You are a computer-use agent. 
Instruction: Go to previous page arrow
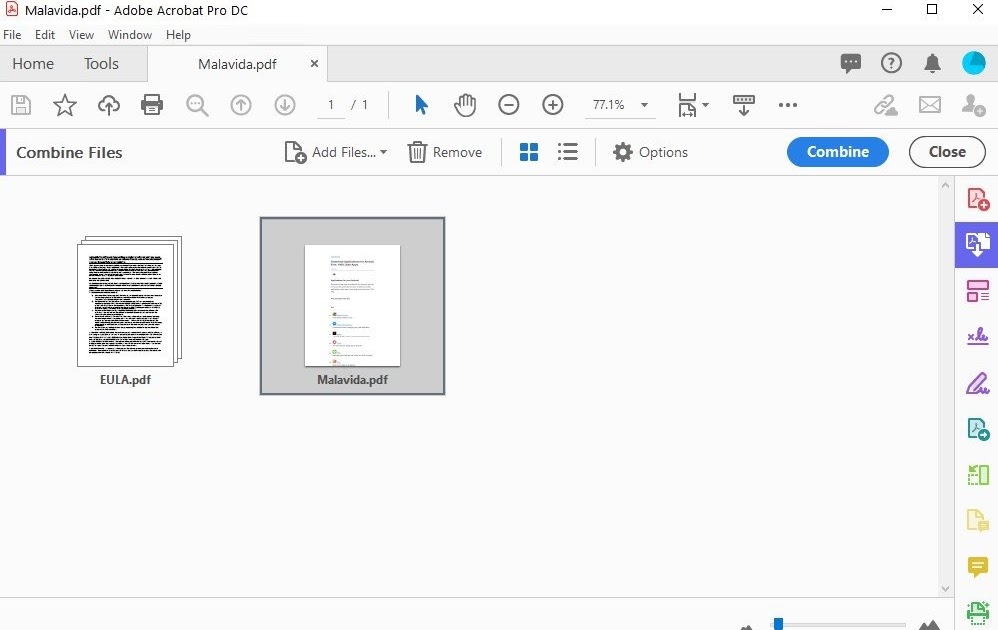[x=241, y=105]
